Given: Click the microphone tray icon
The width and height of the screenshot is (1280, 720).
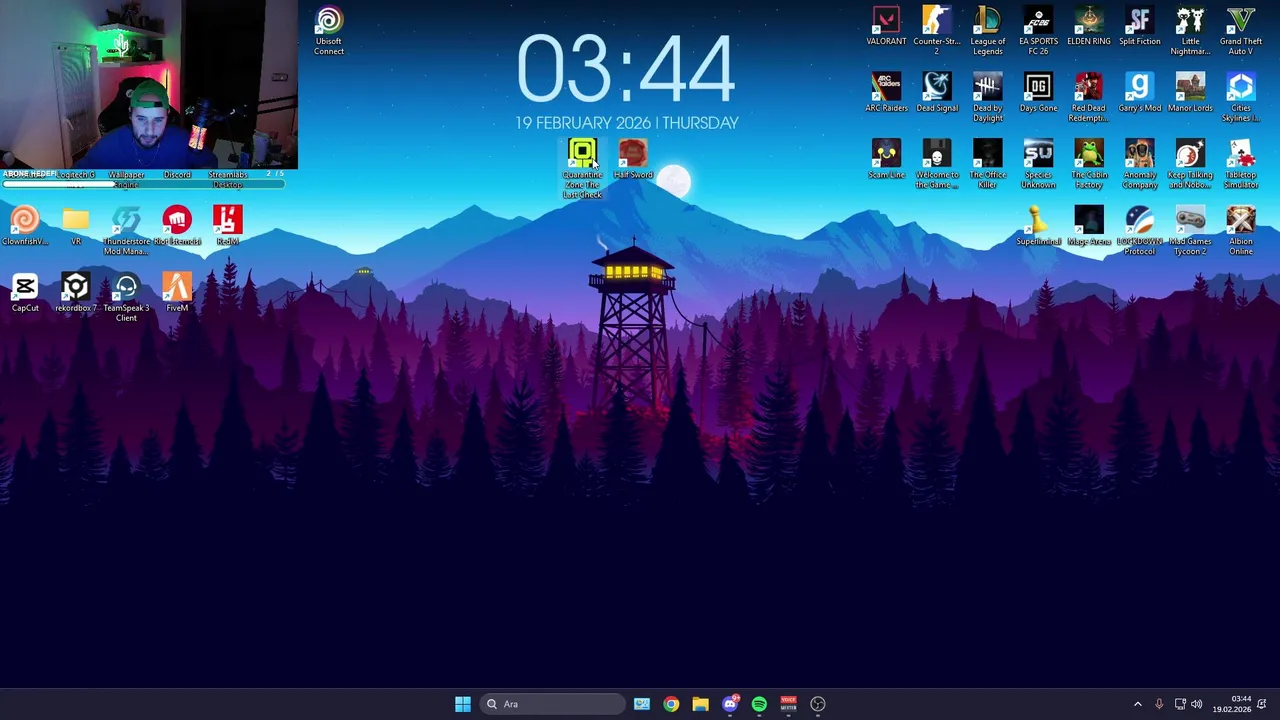Looking at the screenshot, I should coord(1159,704).
